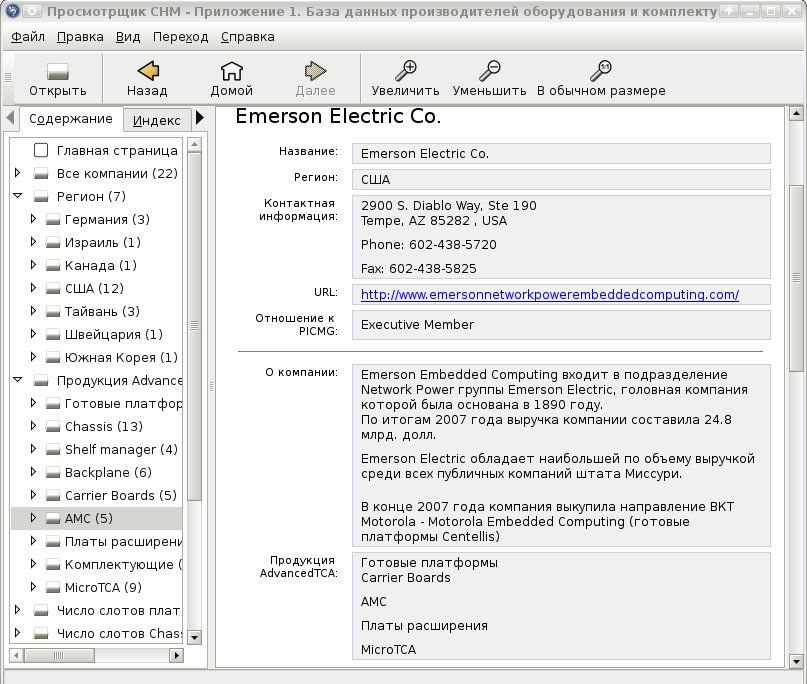Select Швейцария (1) in the tree
Screen dimensions: 807x684
[x=113, y=335]
